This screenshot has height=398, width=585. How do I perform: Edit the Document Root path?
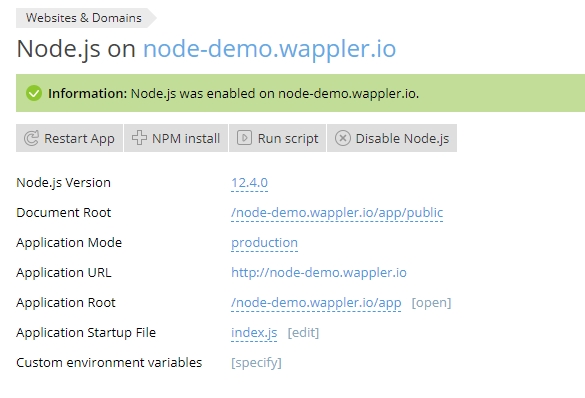tap(337, 213)
